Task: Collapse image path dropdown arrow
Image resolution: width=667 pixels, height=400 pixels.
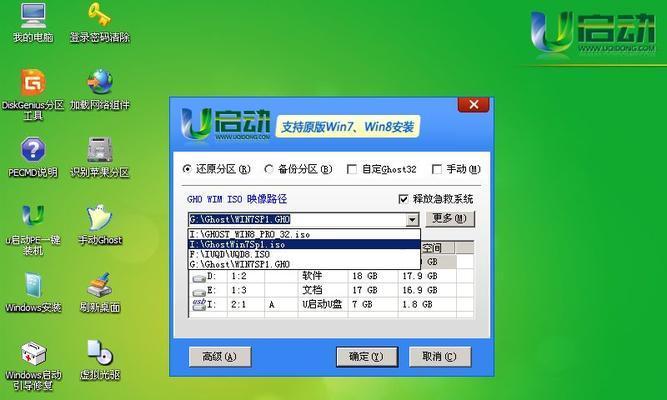Action: point(412,220)
